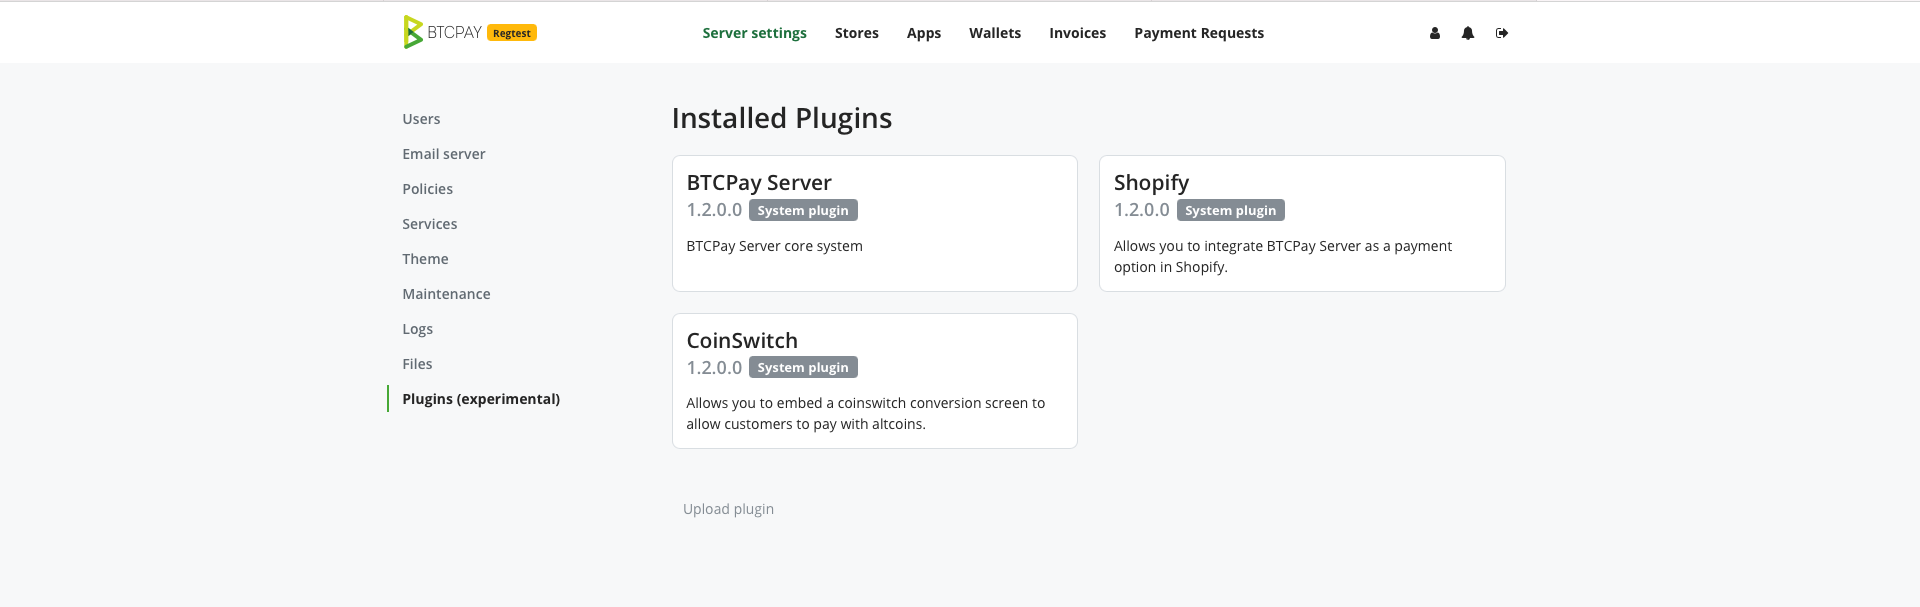Click the Regtest network badge
Viewport: 1920px width, 607px height.
(x=512, y=33)
